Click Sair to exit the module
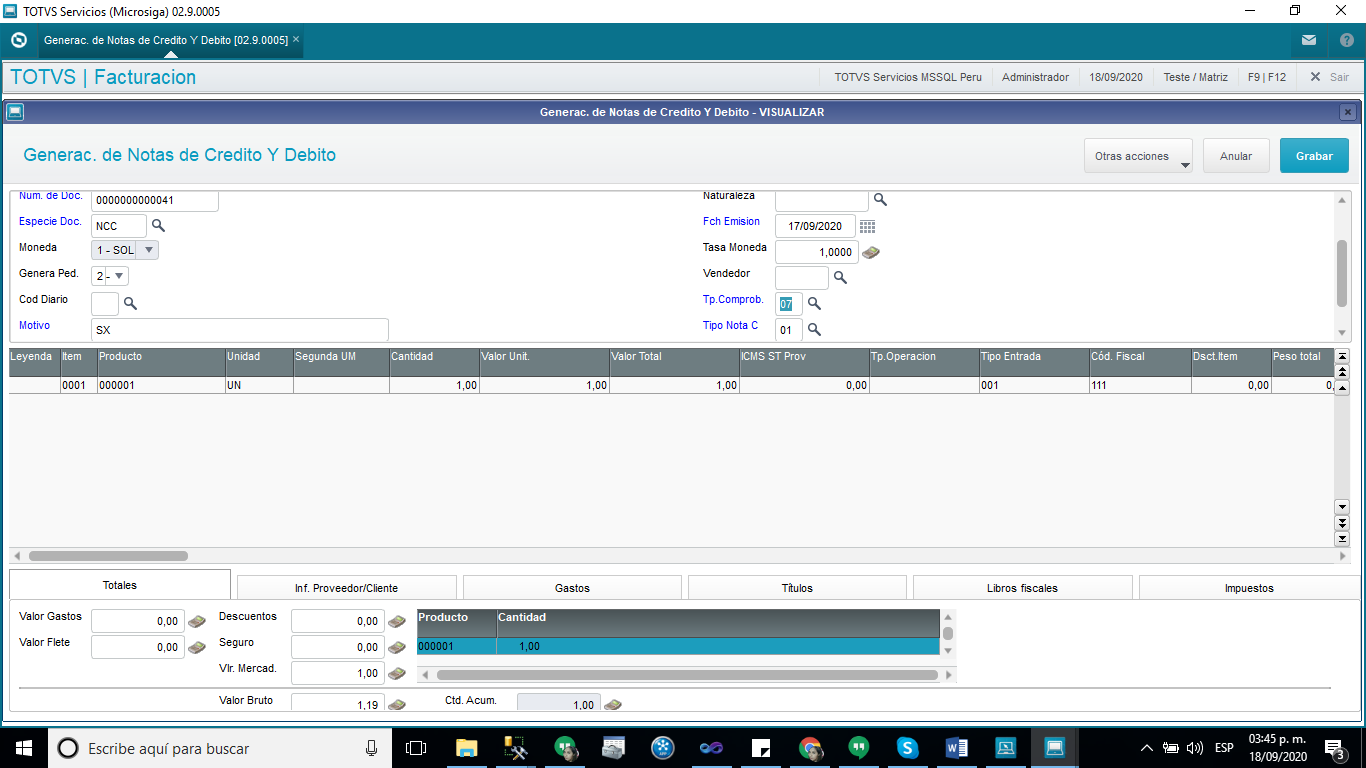 1329,77
